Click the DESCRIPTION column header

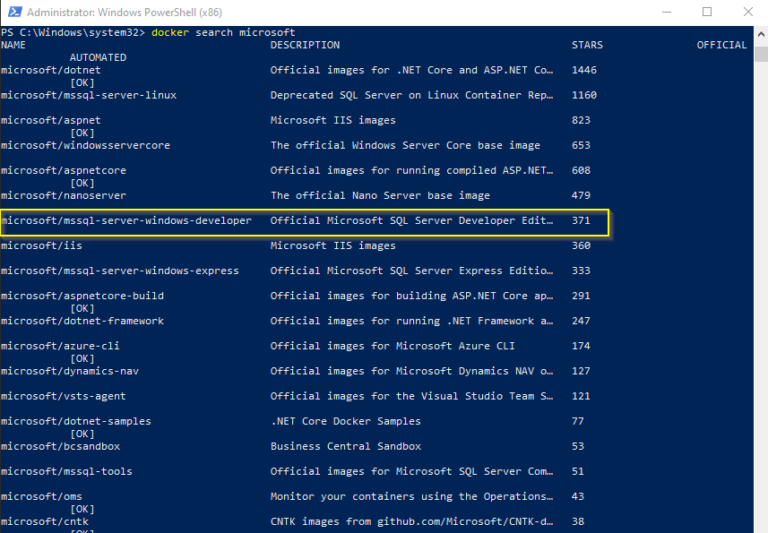coord(305,45)
